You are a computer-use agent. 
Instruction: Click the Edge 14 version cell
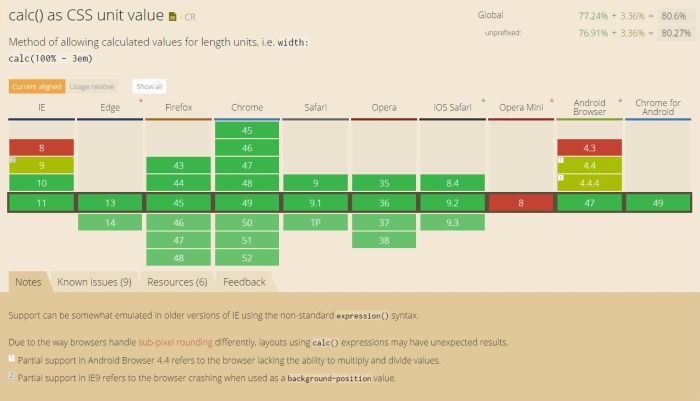(110, 222)
